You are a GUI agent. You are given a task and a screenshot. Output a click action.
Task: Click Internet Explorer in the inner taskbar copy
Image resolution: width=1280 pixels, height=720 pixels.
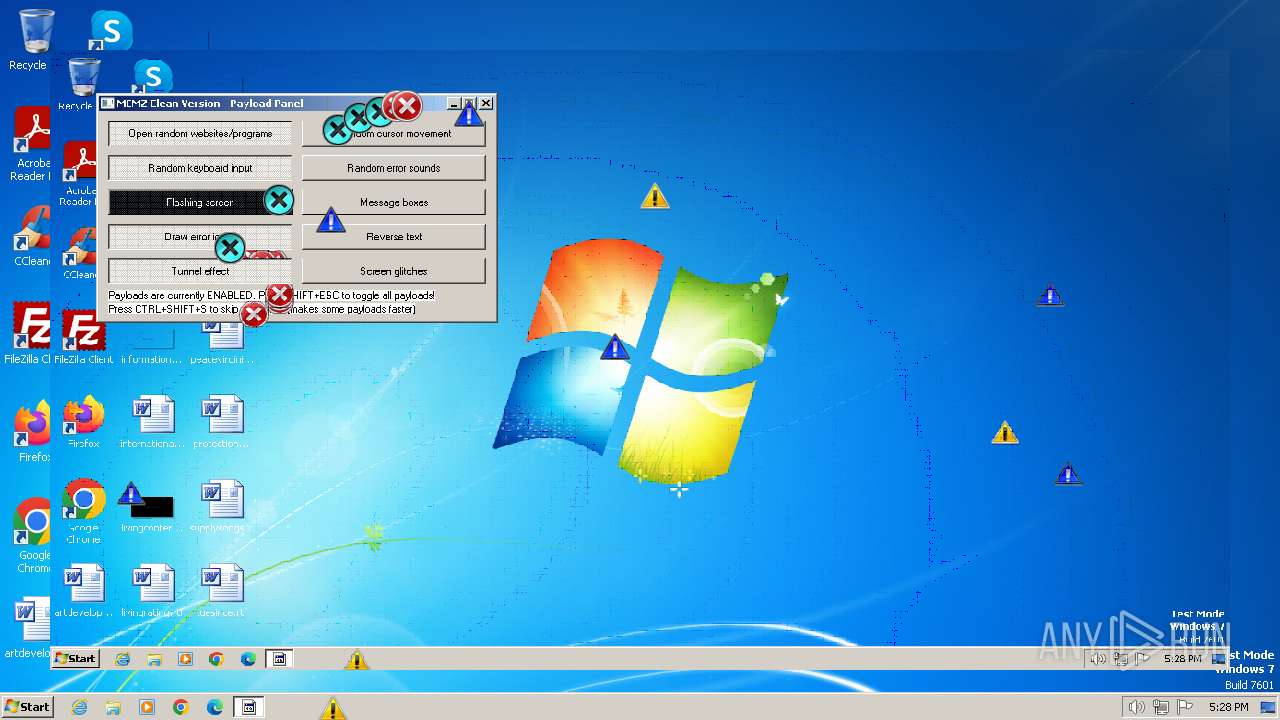click(x=123, y=659)
